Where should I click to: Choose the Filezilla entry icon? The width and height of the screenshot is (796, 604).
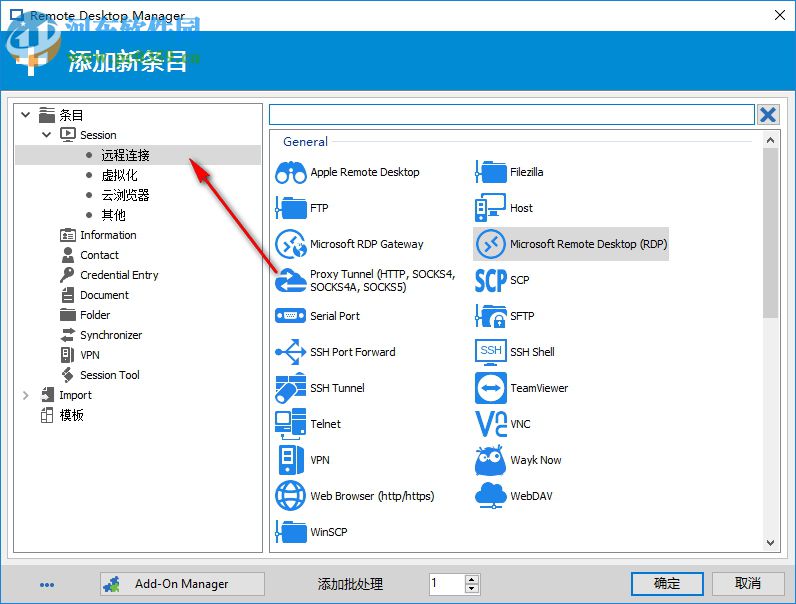coord(490,173)
